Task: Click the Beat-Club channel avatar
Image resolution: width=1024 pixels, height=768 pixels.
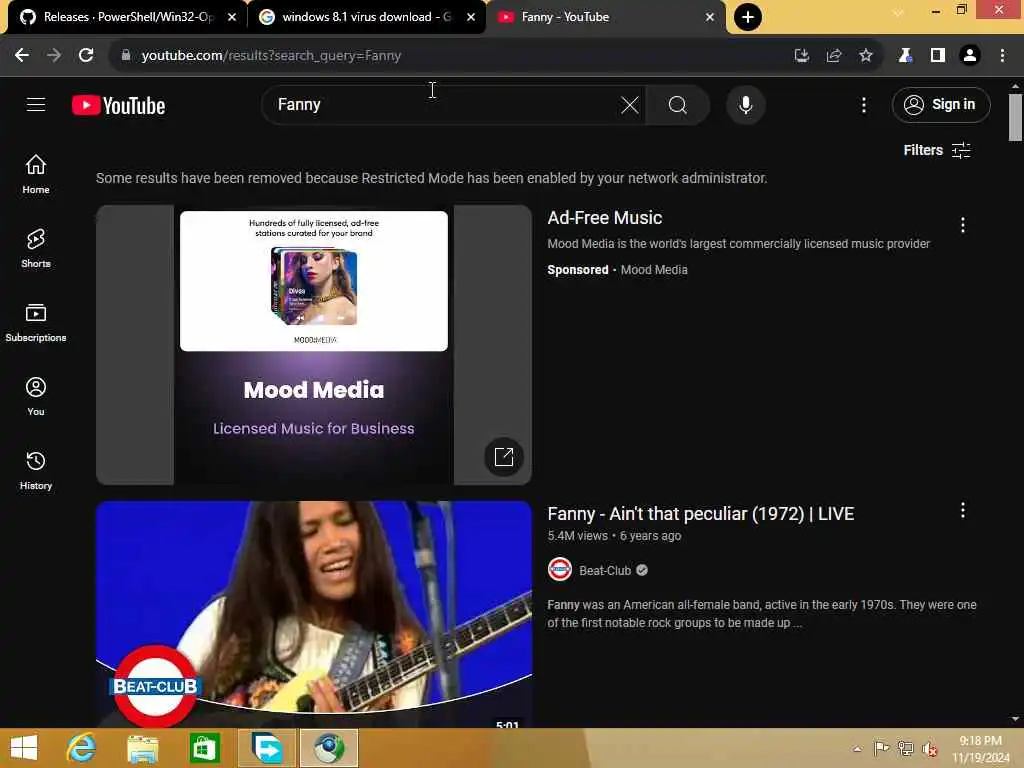Action: click(x=560, y=569)
